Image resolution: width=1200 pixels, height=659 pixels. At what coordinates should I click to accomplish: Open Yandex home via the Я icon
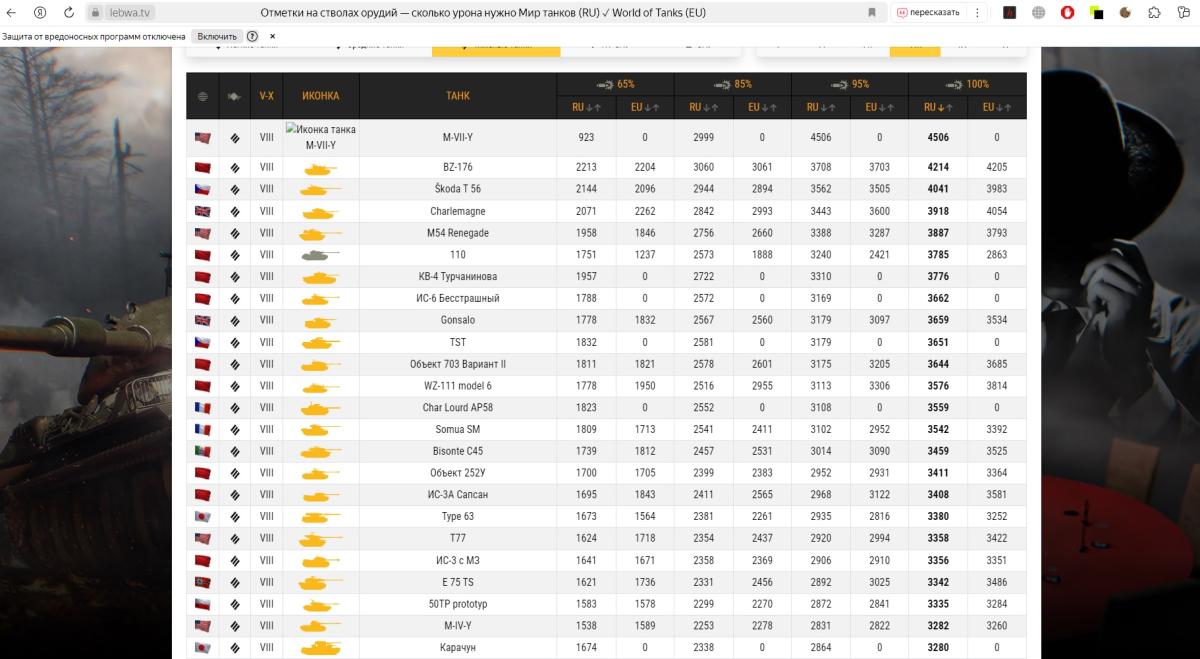pos(39,12)
